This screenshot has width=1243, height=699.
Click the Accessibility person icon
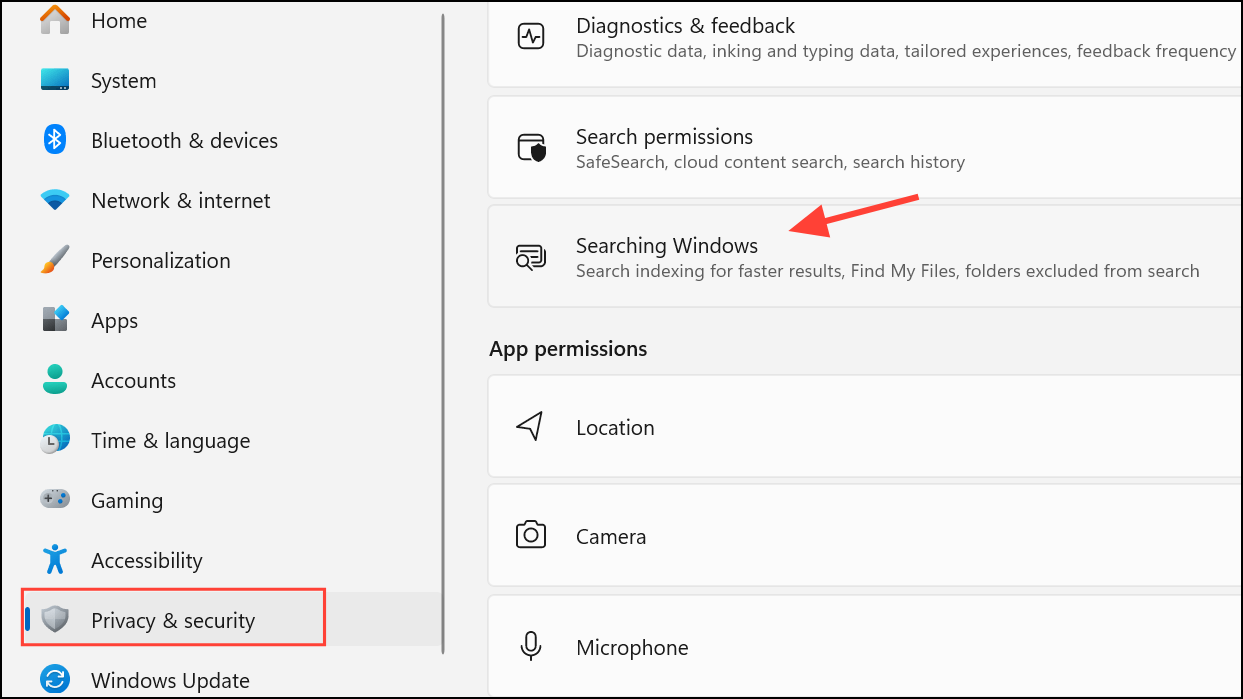54,560
